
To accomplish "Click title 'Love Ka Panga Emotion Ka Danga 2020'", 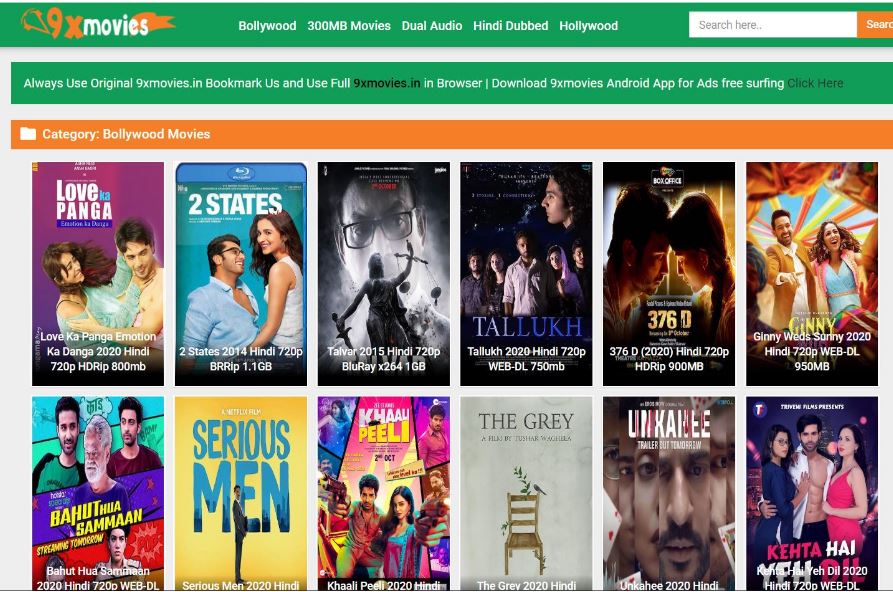I will [98, 352].
